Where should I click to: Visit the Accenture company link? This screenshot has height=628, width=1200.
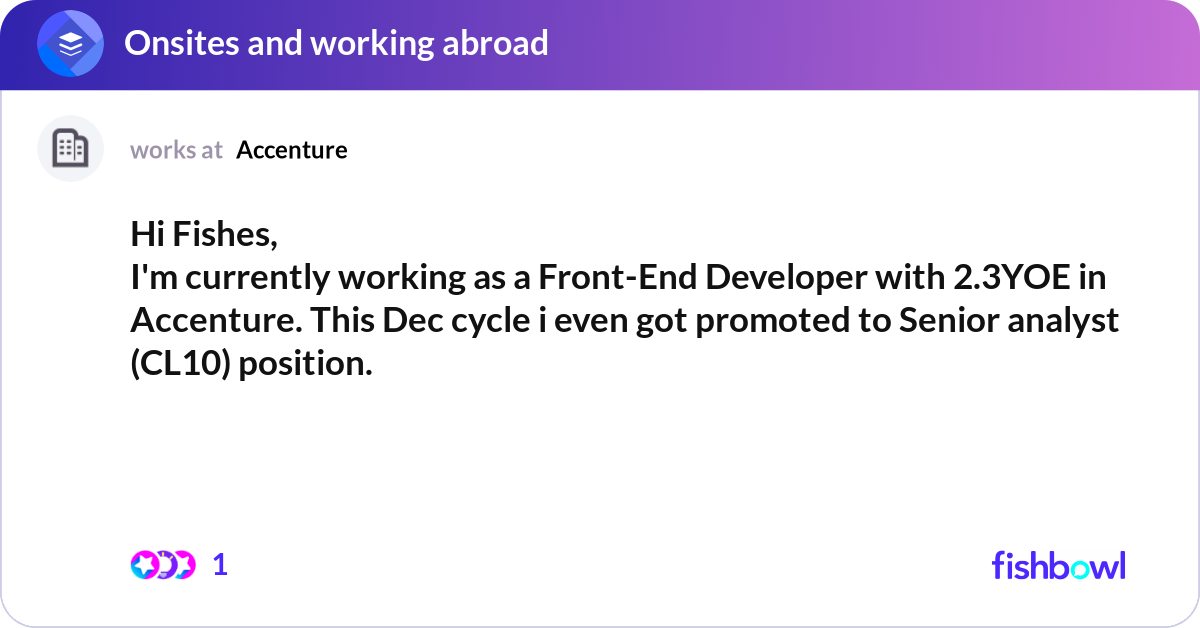[292, 150]
